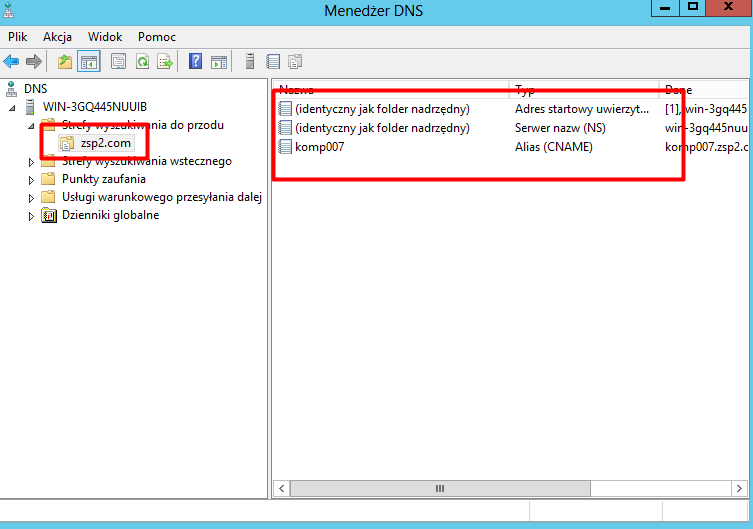Click the single-page new record toolbar icon
753x529 pixels.
(x=272, y=62)
